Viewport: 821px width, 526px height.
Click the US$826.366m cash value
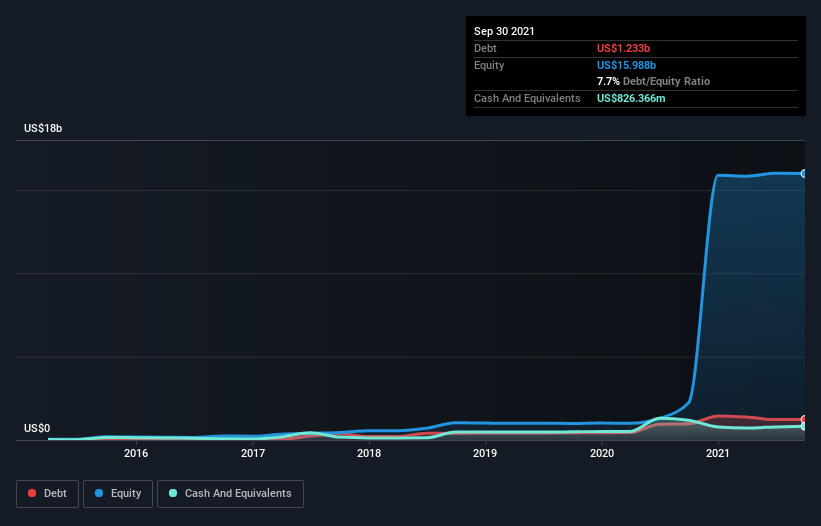(631, 98)
